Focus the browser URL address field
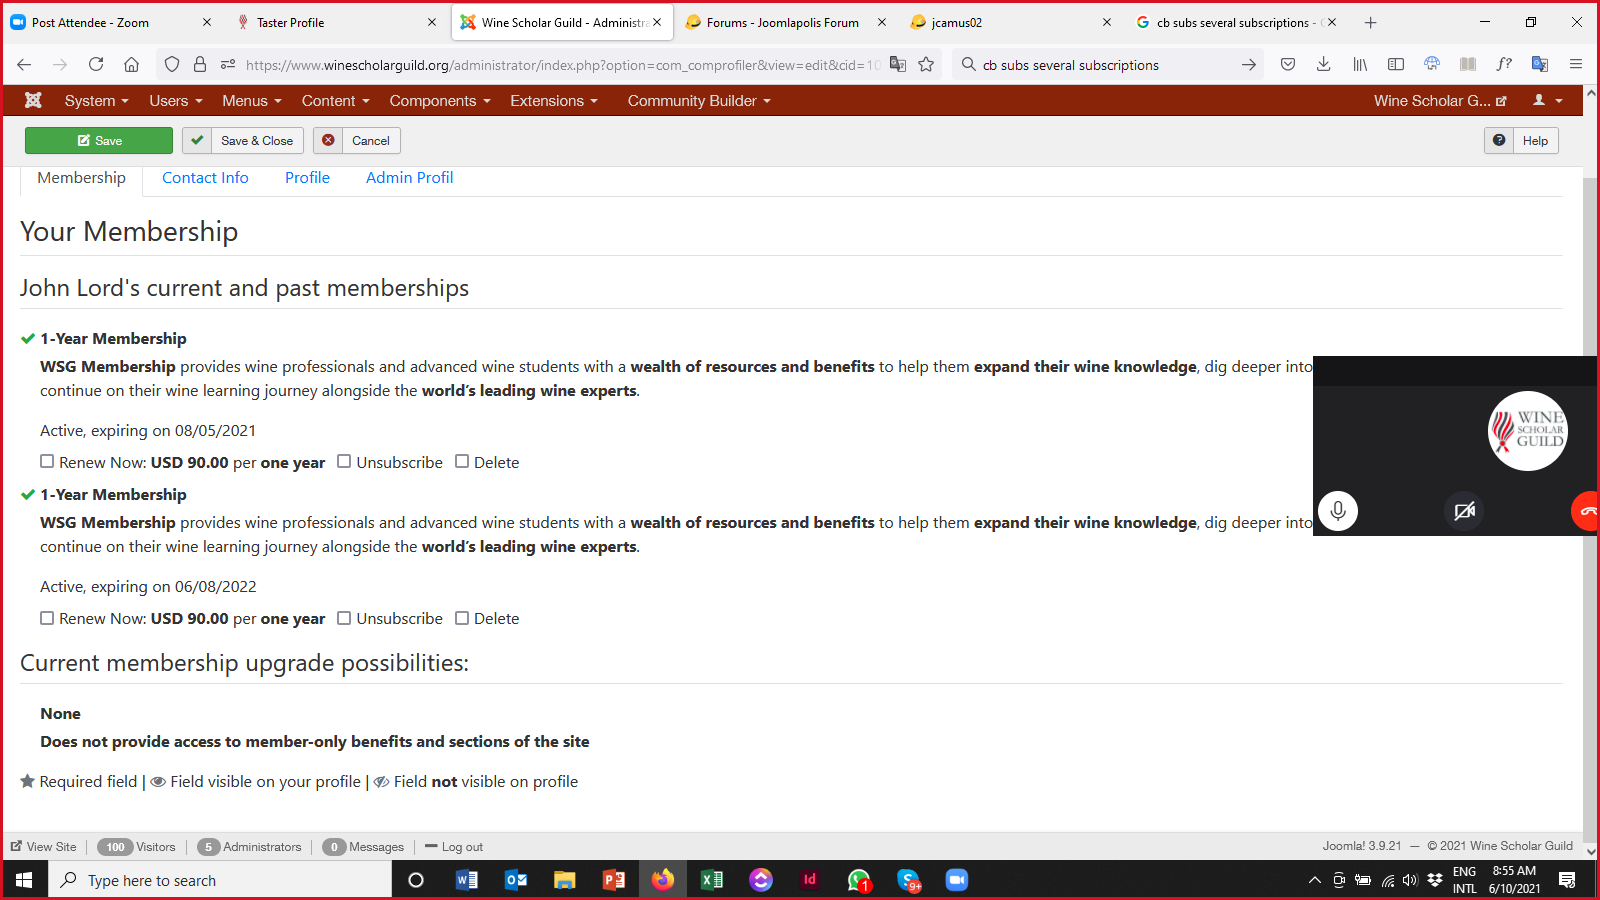 562,64
